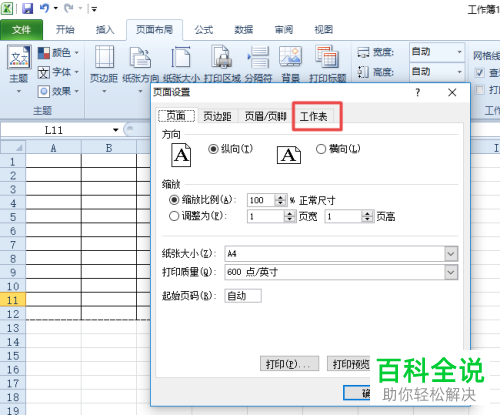Viewport: 500px width, 415px height.
Task: Select column A header
Action: [53, 148]
